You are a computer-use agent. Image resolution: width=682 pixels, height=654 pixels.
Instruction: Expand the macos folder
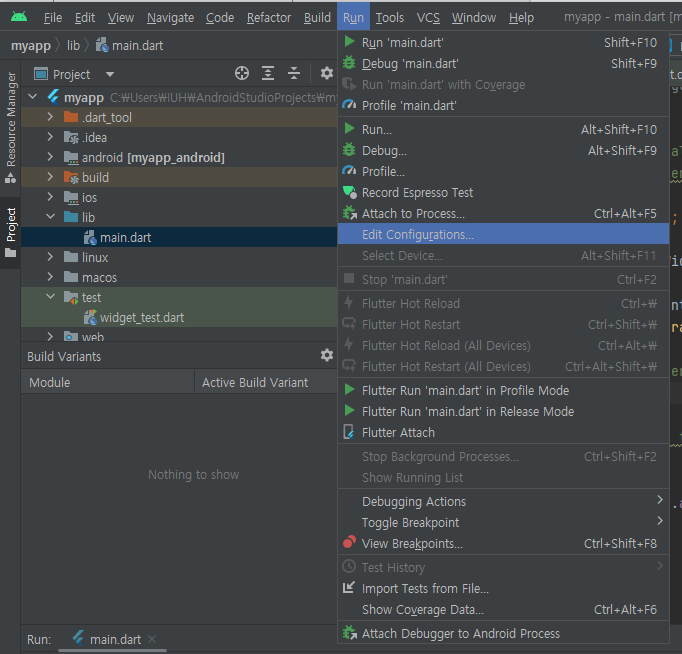tap(50, 277)
